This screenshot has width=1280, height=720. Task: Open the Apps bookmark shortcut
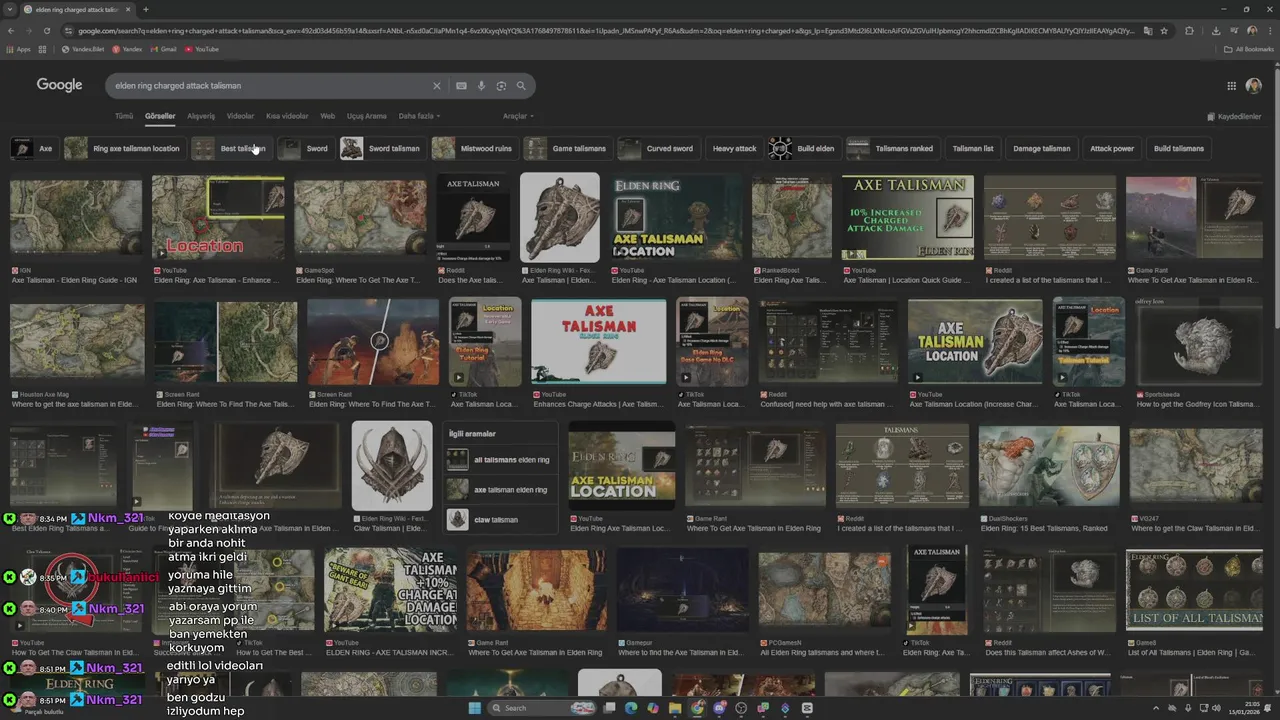(19, 49)
